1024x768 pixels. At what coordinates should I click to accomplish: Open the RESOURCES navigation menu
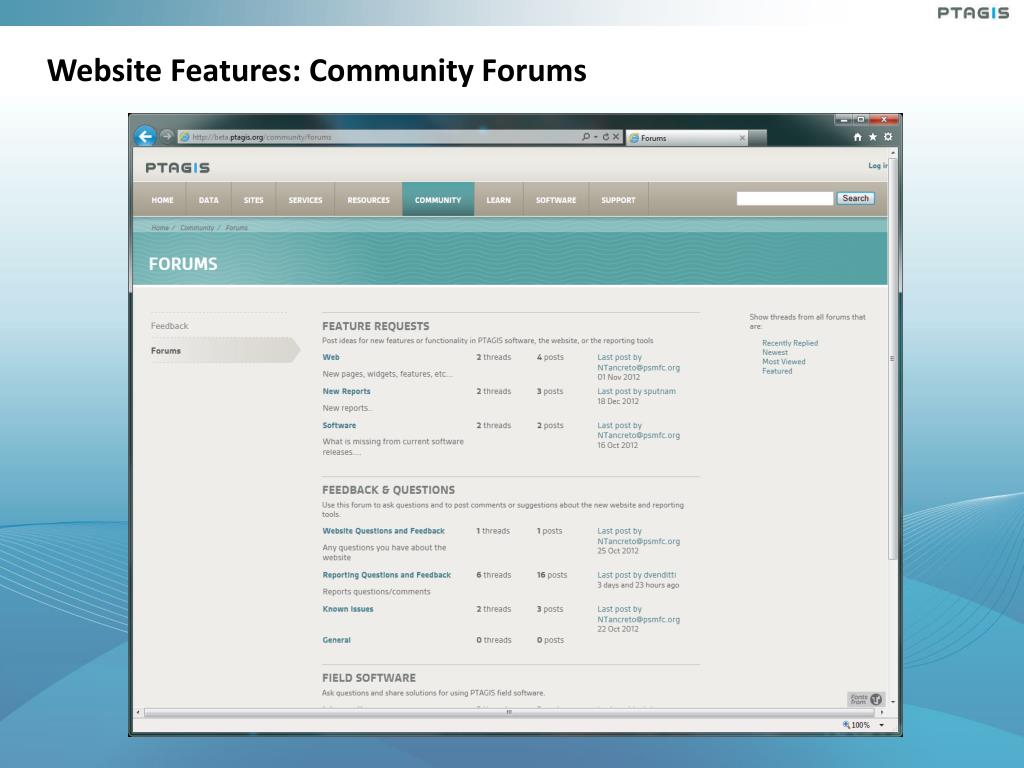(x=368, y=200)
